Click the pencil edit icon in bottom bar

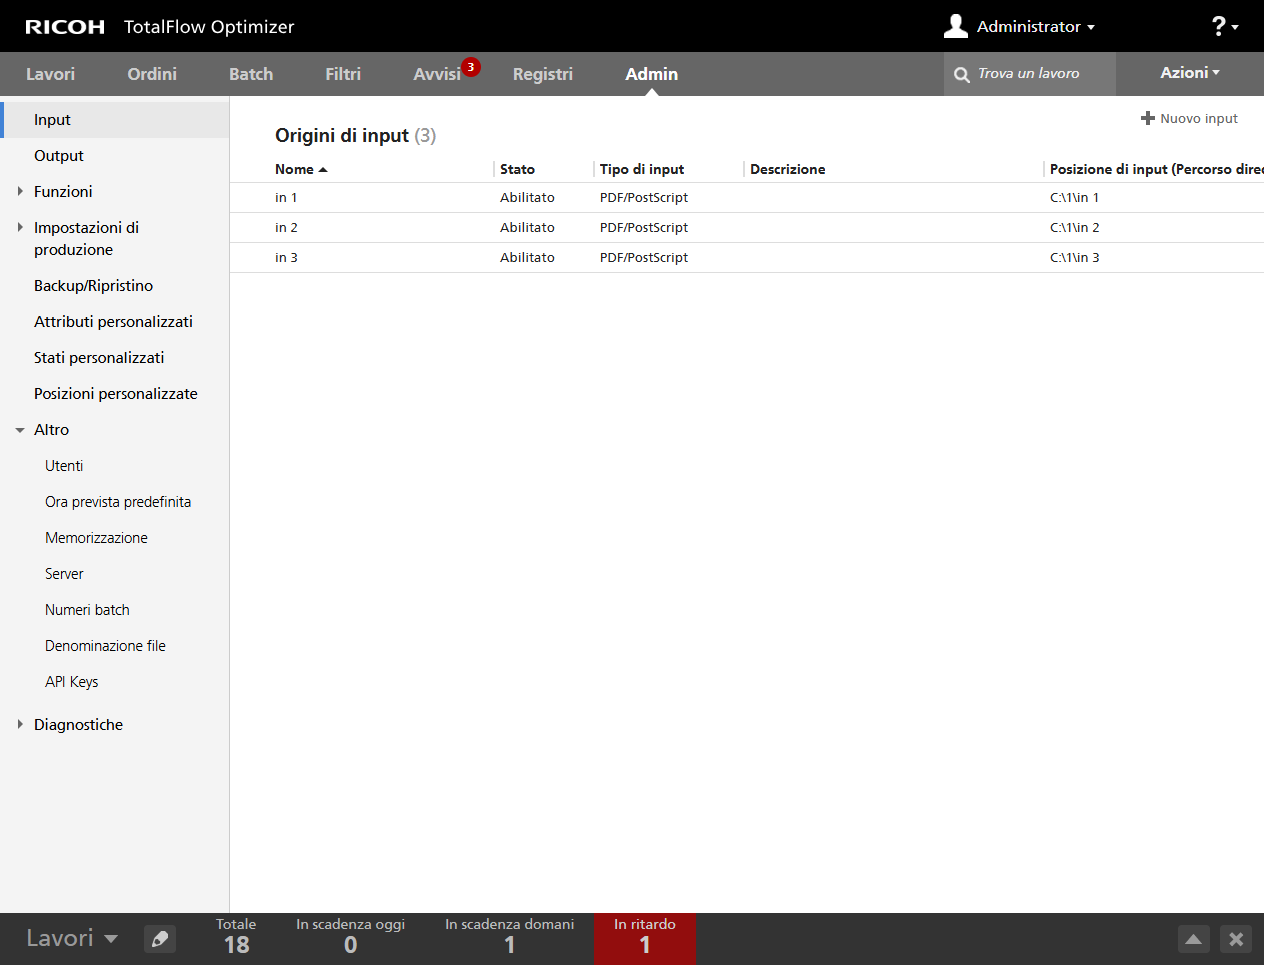click(160, 939)
